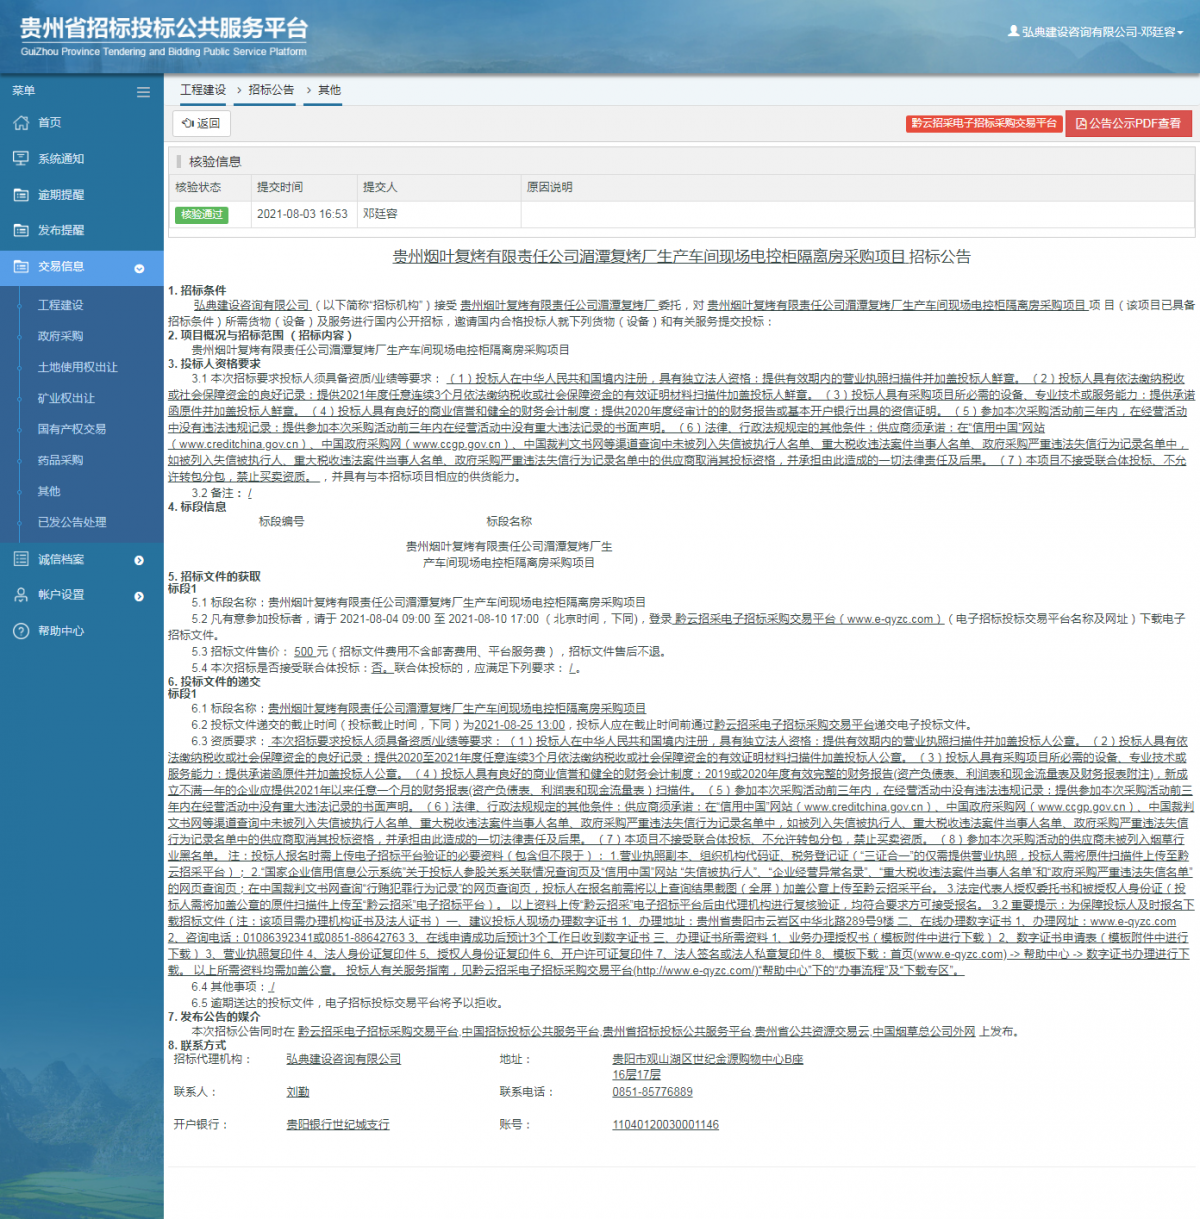The image size is (1200, 1219).
Task: Click the 帮助中心 question mark icon
Action: coord(21,631)
